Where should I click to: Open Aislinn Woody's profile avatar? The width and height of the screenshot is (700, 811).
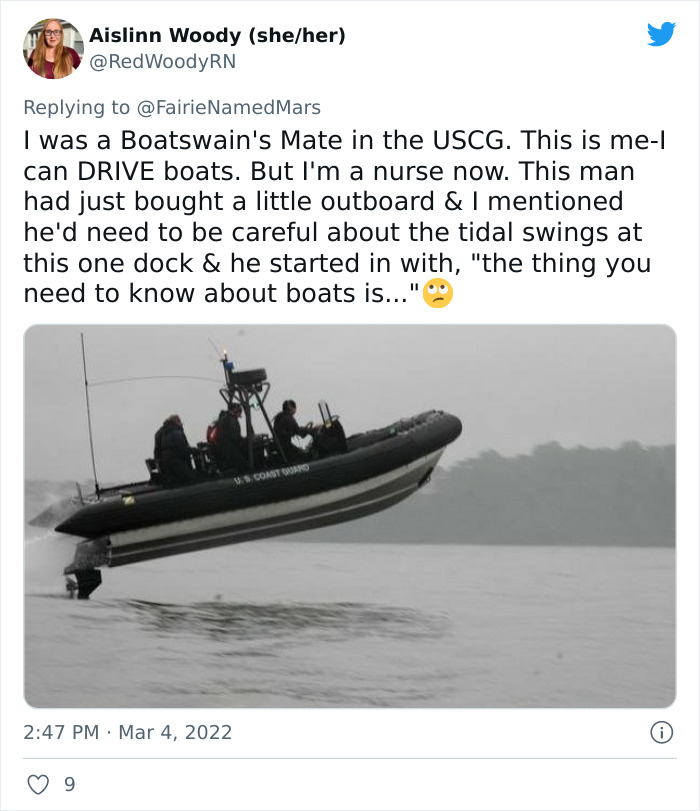(x=53, y=49)
